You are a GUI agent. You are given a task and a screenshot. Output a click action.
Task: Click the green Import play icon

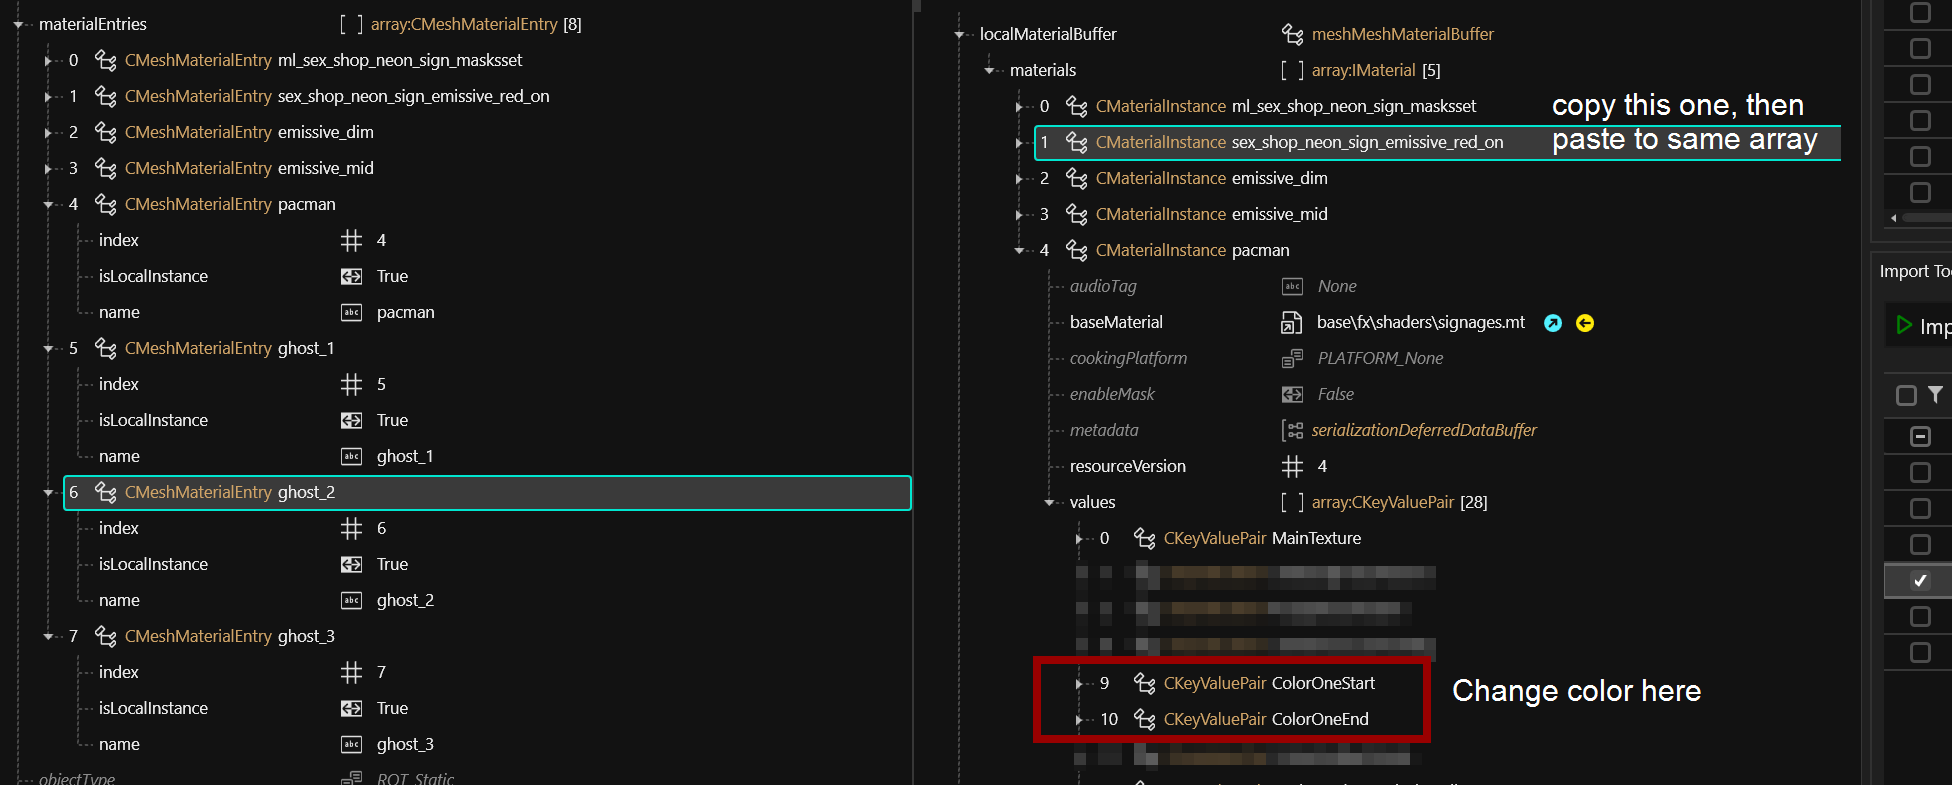(x=1904, y=325)
